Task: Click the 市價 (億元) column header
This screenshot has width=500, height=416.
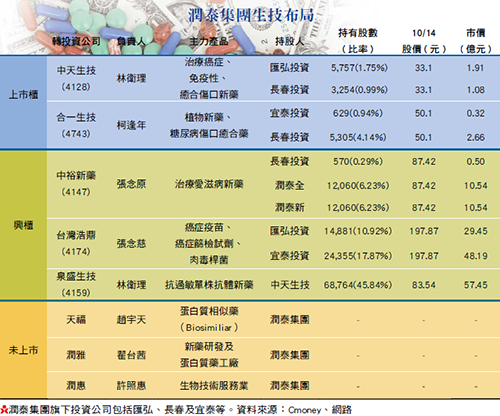Action: tap(476, 41)
